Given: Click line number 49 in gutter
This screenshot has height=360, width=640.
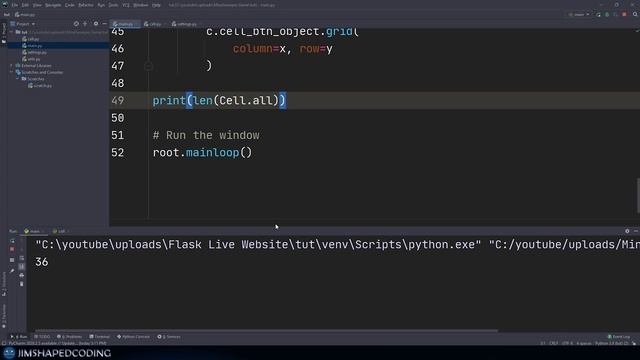Looking at the screenshot, I should 118,100.
